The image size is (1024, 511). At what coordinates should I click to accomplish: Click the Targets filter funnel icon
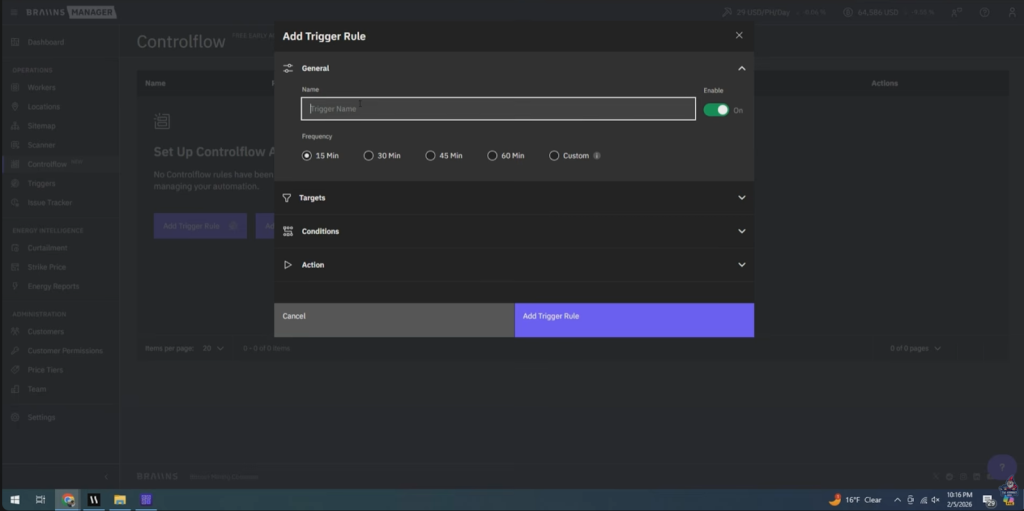point(287,198)
